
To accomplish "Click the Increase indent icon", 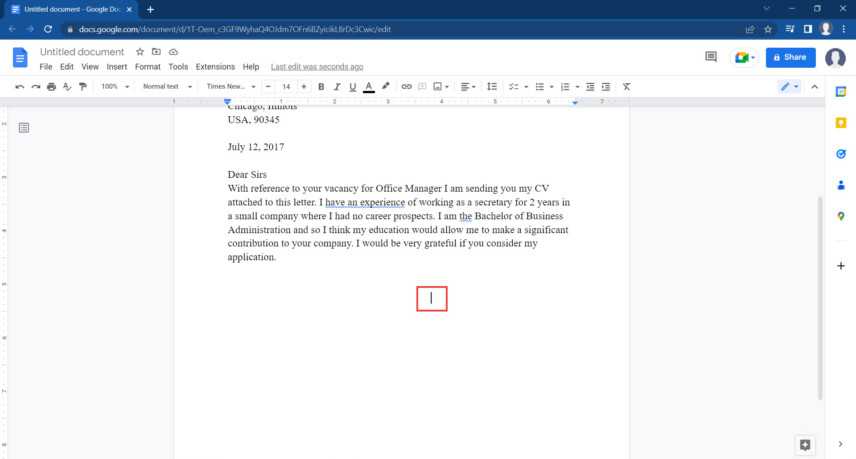I will point(606,87).
